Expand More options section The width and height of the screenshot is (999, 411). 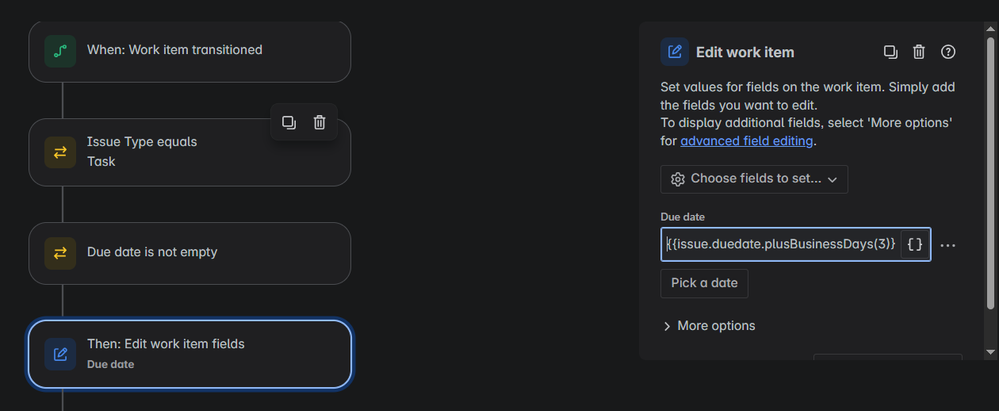click(709, 326)
